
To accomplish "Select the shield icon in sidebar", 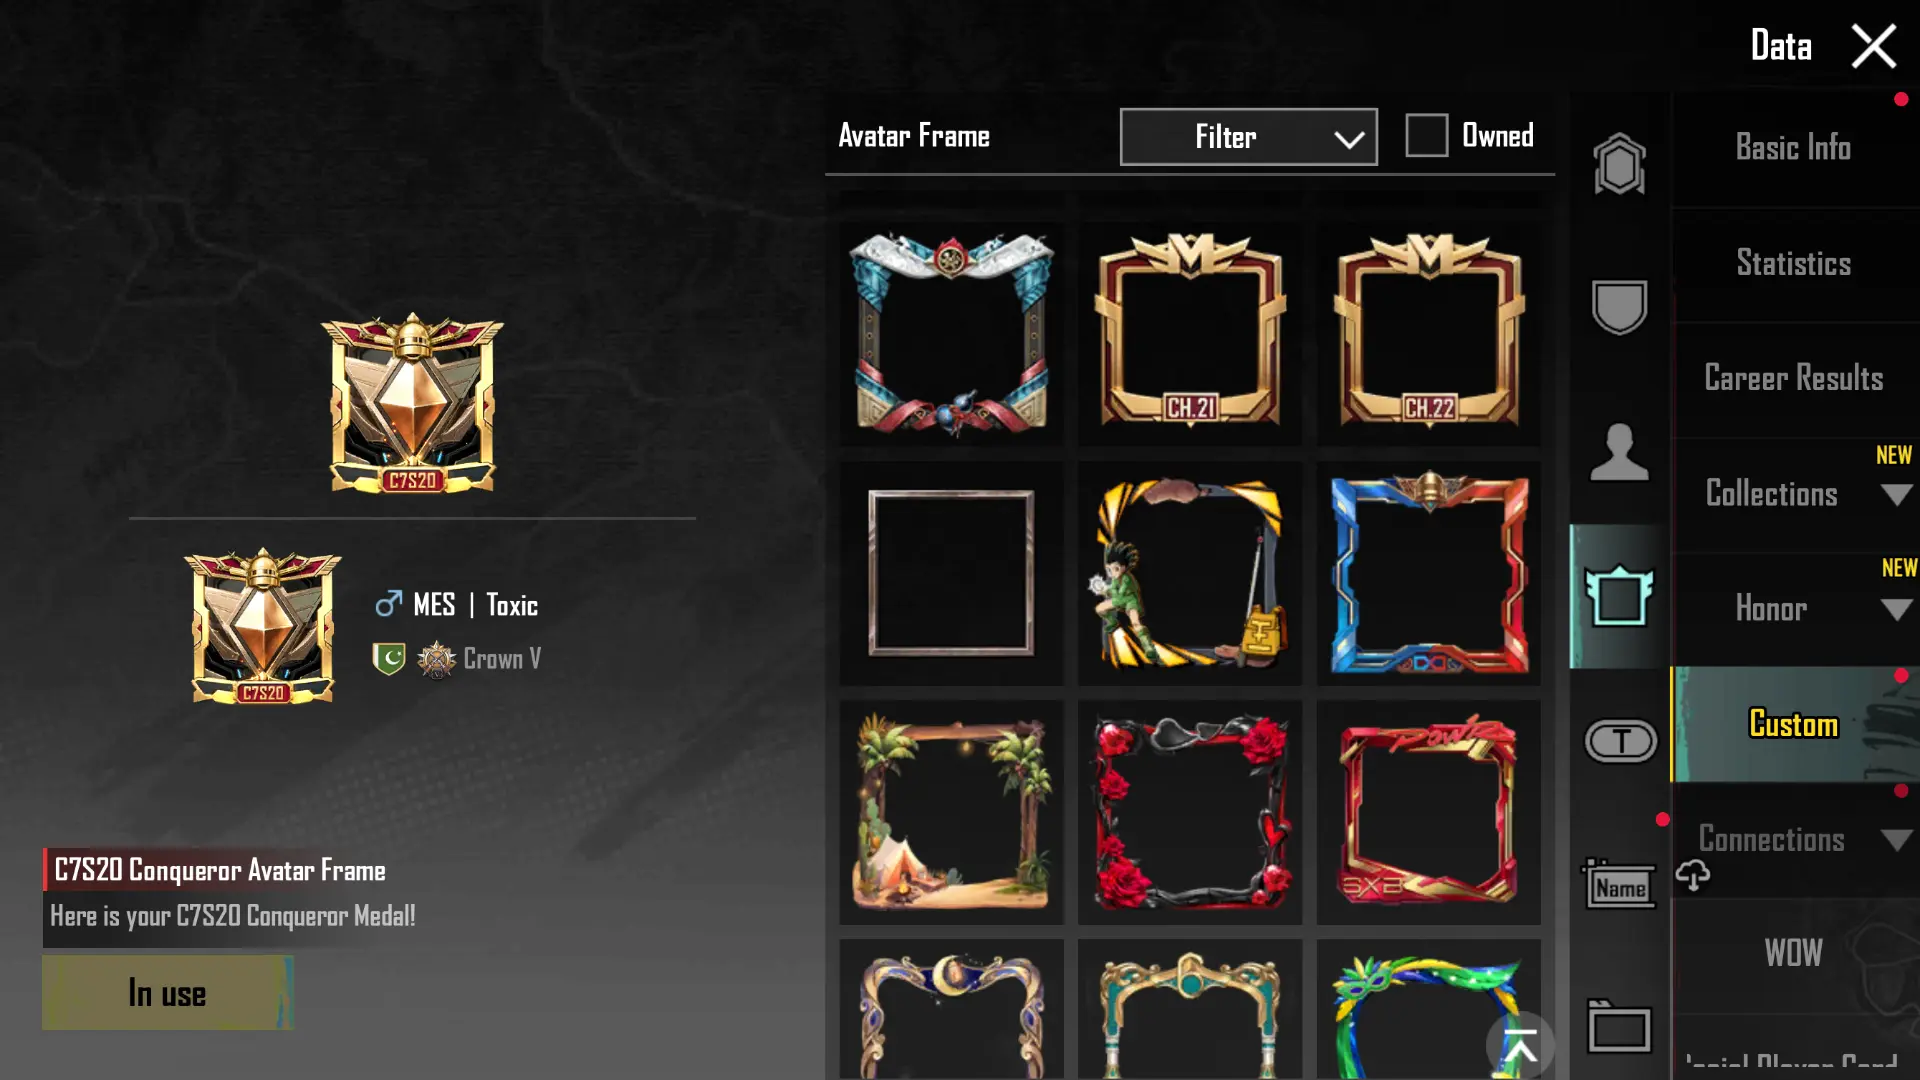I will click(x=1619, y=306).
